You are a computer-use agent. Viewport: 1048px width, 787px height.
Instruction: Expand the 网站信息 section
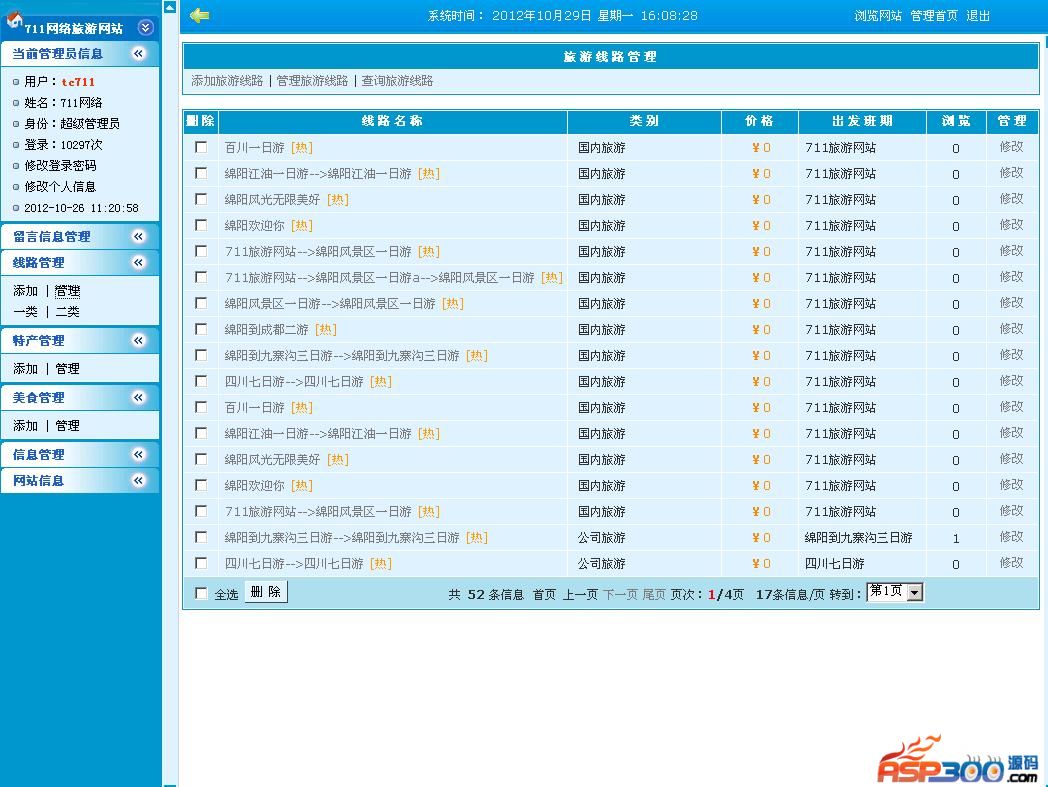pyautogui.click(x=138, y=480)
